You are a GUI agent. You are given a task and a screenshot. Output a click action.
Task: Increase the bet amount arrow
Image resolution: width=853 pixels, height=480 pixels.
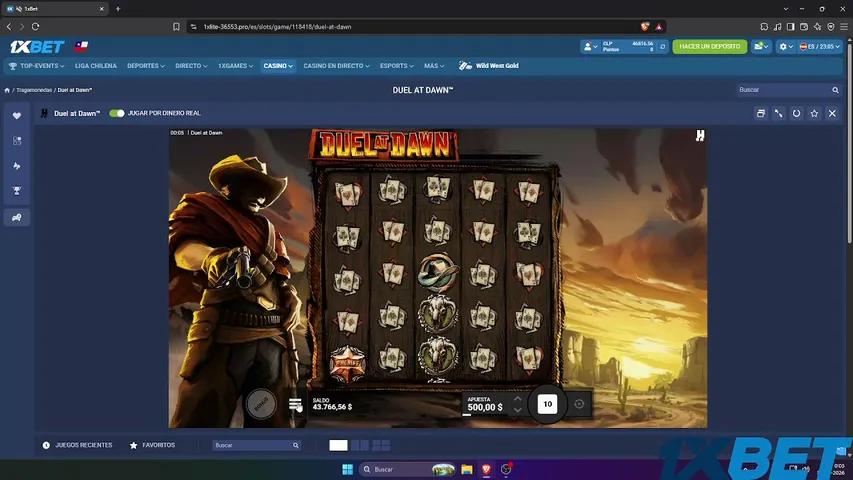pyautogui.click(x=517, y=399)
